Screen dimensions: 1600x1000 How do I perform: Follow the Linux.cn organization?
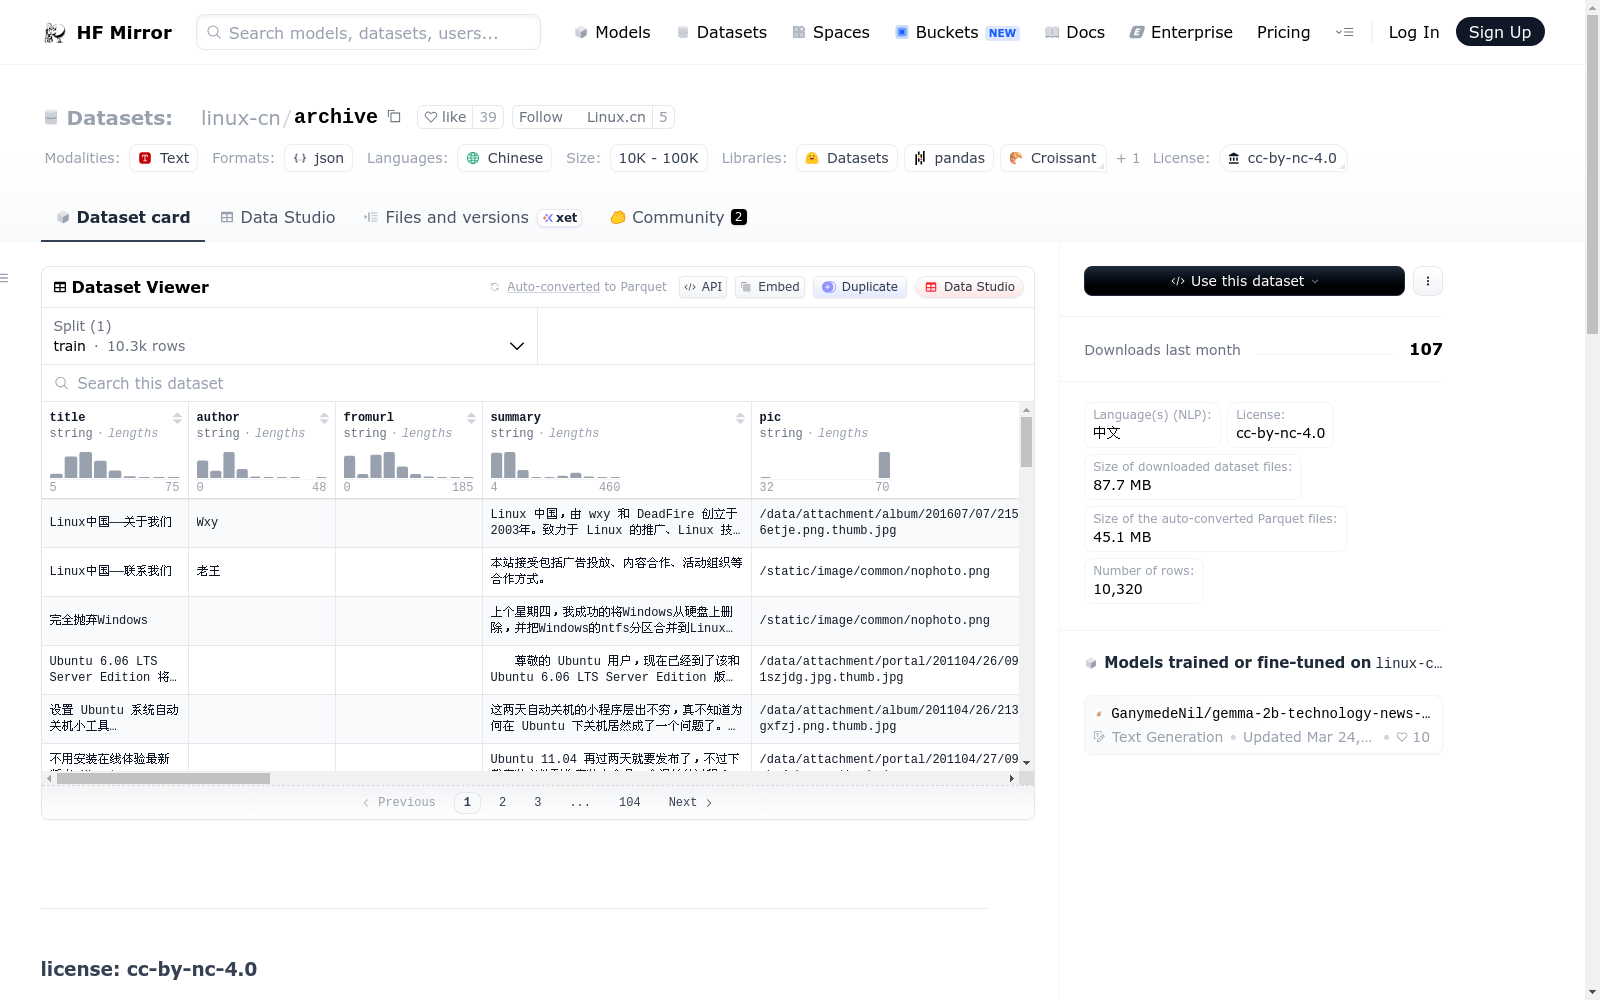tap(582, 117)
